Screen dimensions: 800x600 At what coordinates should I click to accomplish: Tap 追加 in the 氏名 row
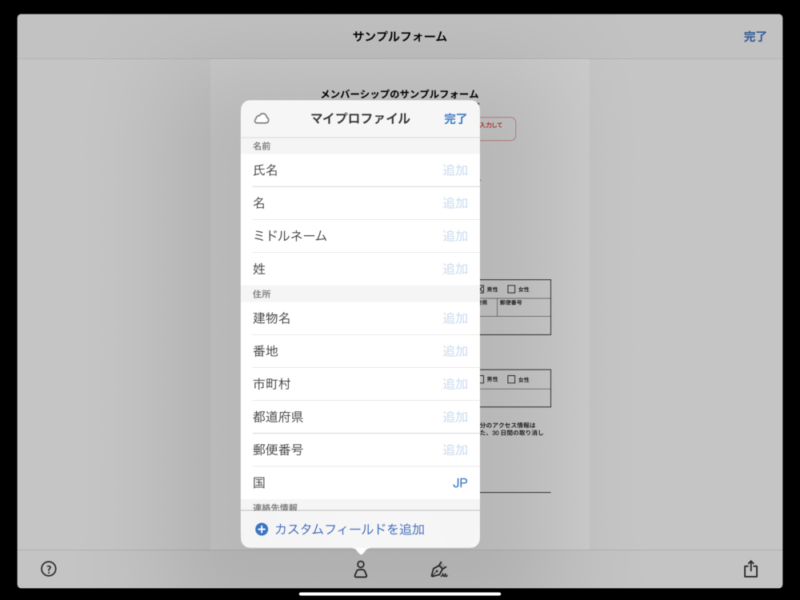[x=455, y=170]
